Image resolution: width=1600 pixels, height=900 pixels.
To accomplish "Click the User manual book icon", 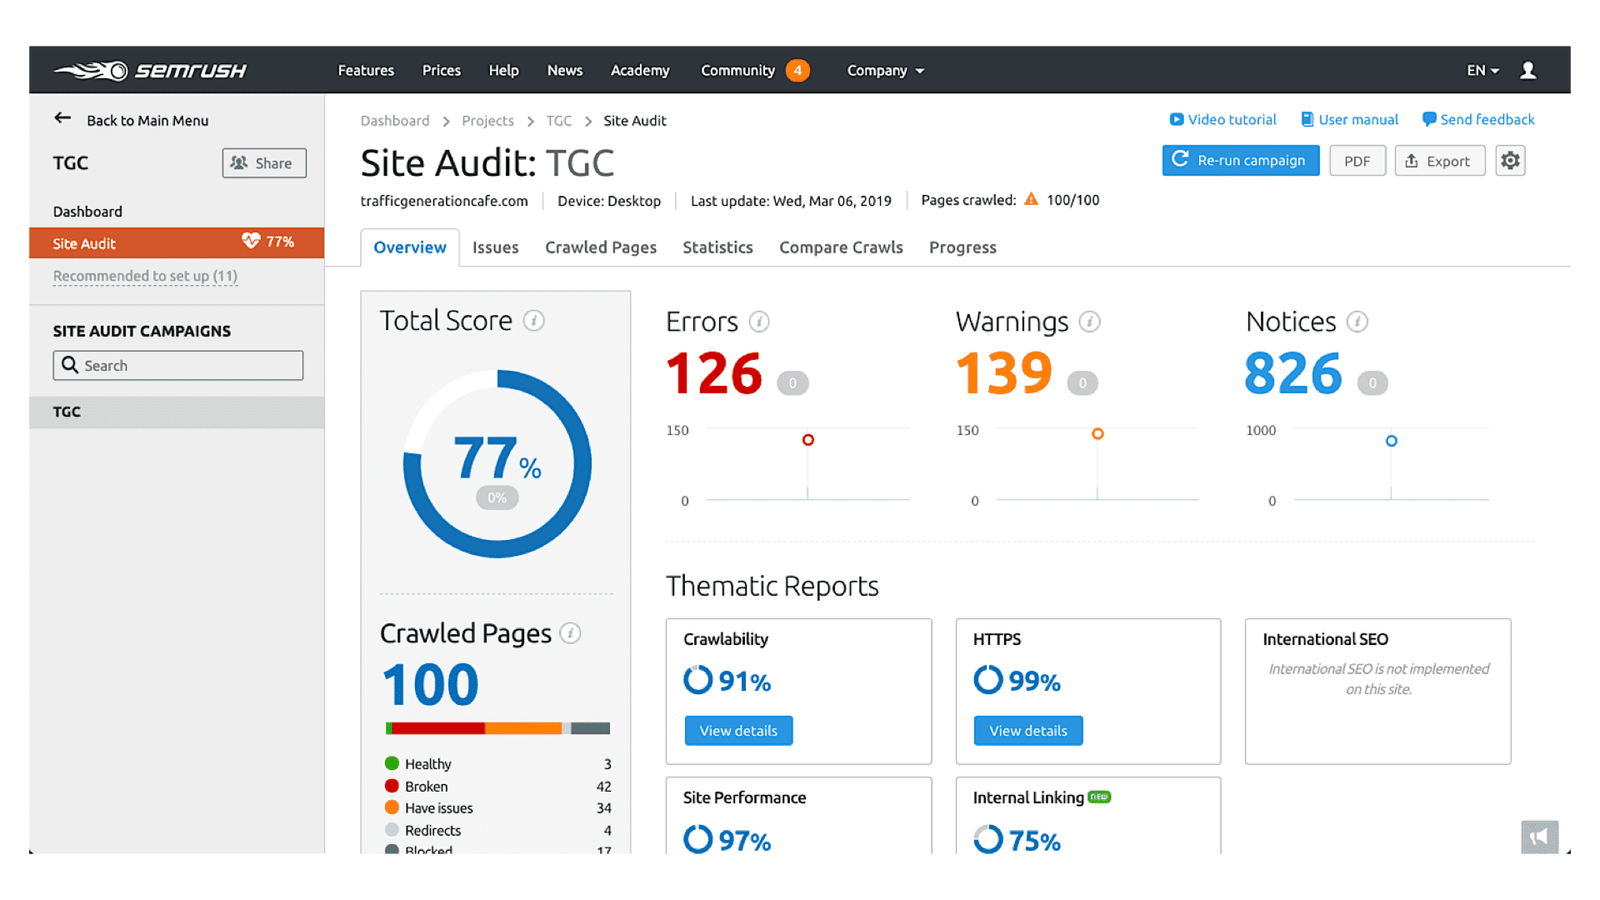I will [1309, 119].
